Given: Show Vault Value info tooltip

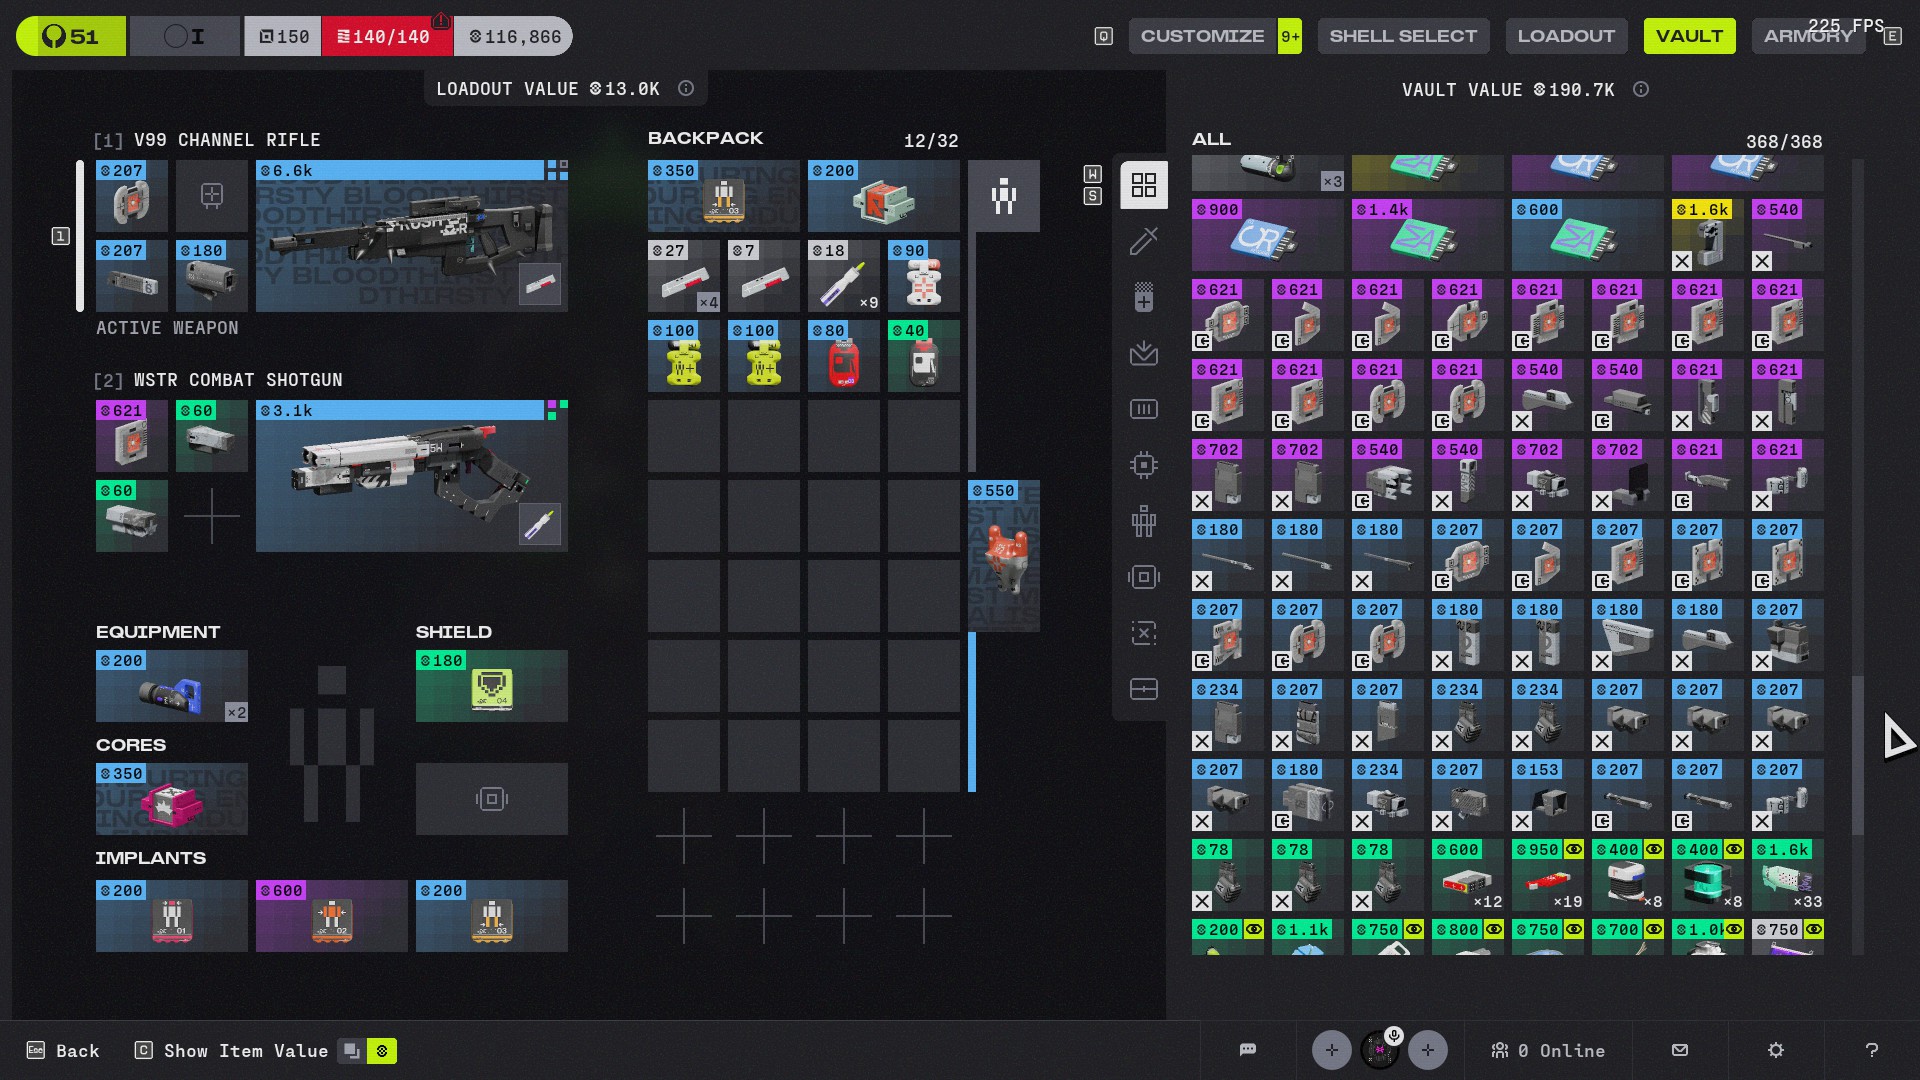Looking at the screenshot, I should point(1641,89).
